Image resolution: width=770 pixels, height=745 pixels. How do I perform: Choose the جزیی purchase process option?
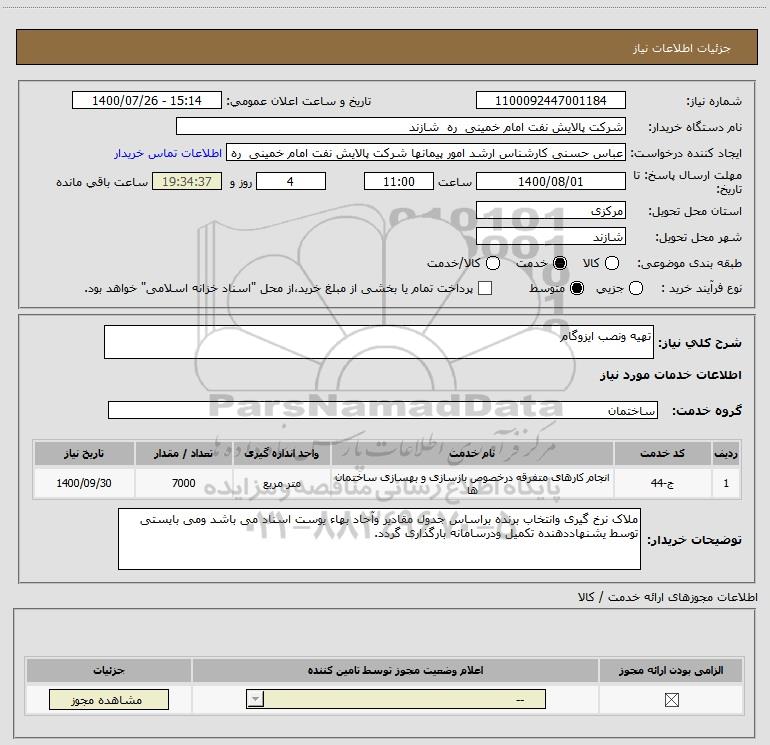635,288
